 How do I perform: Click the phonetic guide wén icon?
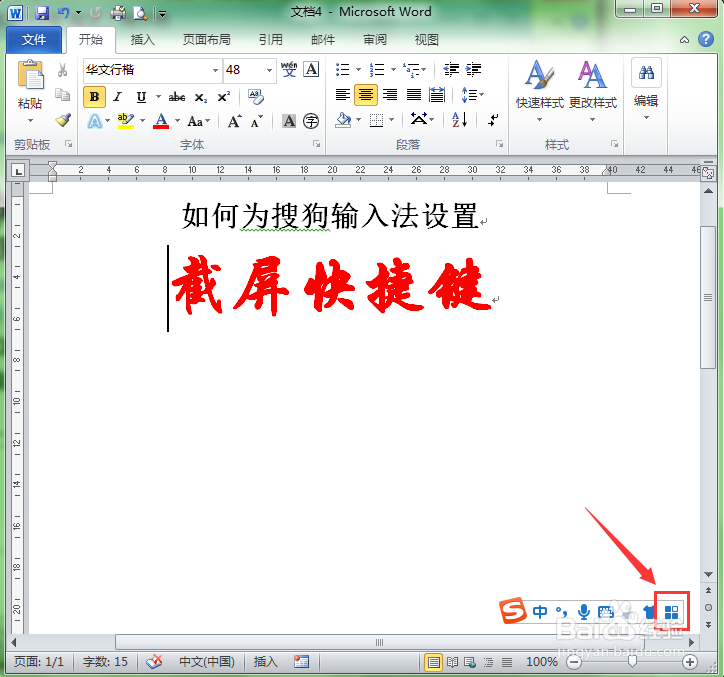289,70
